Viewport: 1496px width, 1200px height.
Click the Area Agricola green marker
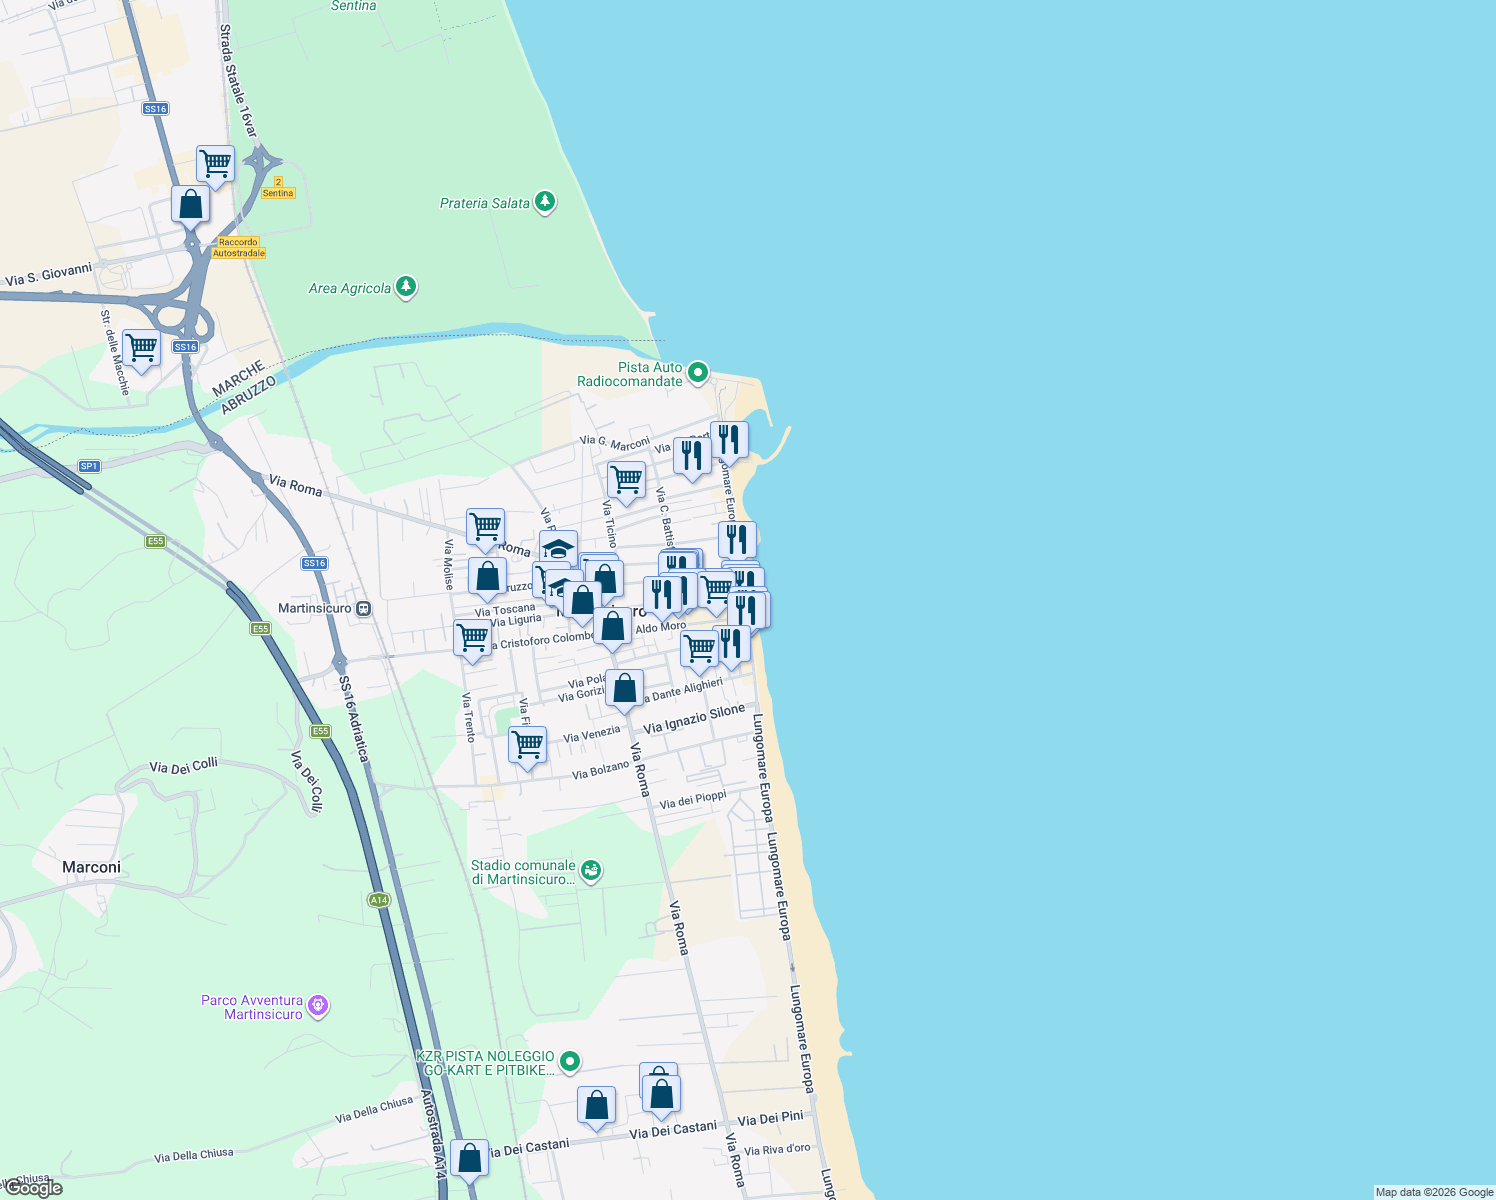click(405, 285)
